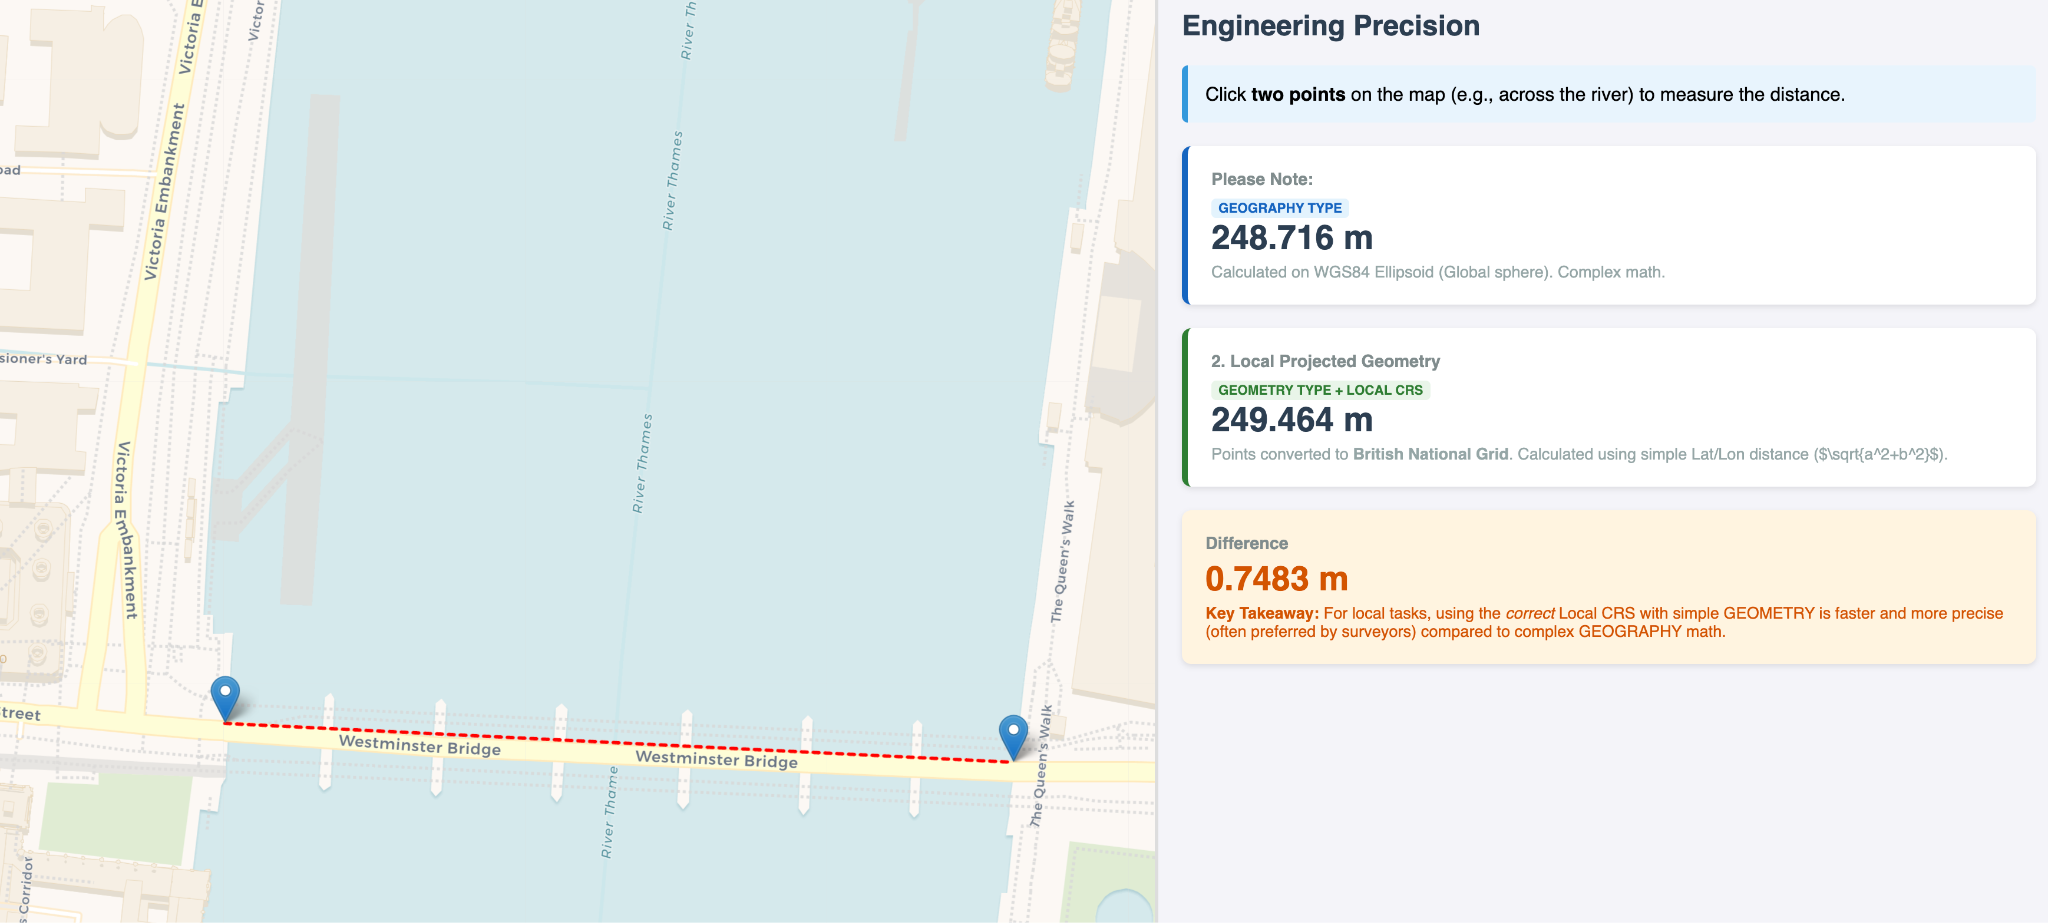Screen dimensions: 2048x923
Task: Click the Westminster Bridge label on the map
Action: (421, 746)
